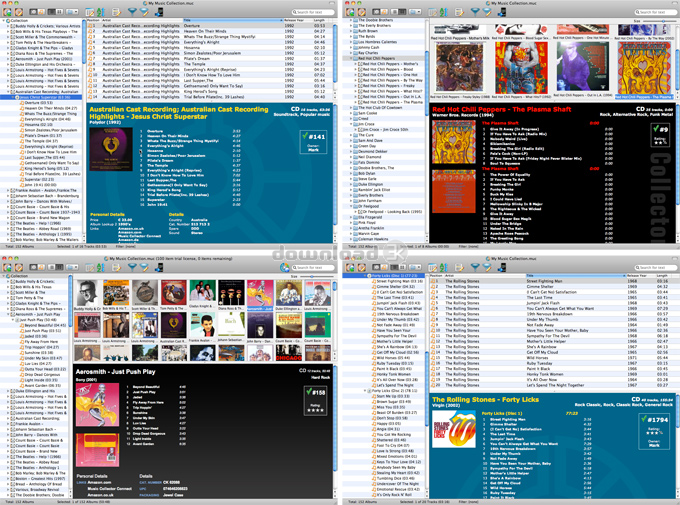
Task: Collapse the Aerosmith - Just Push Play tree node
Action: click(x=8, y=314)
